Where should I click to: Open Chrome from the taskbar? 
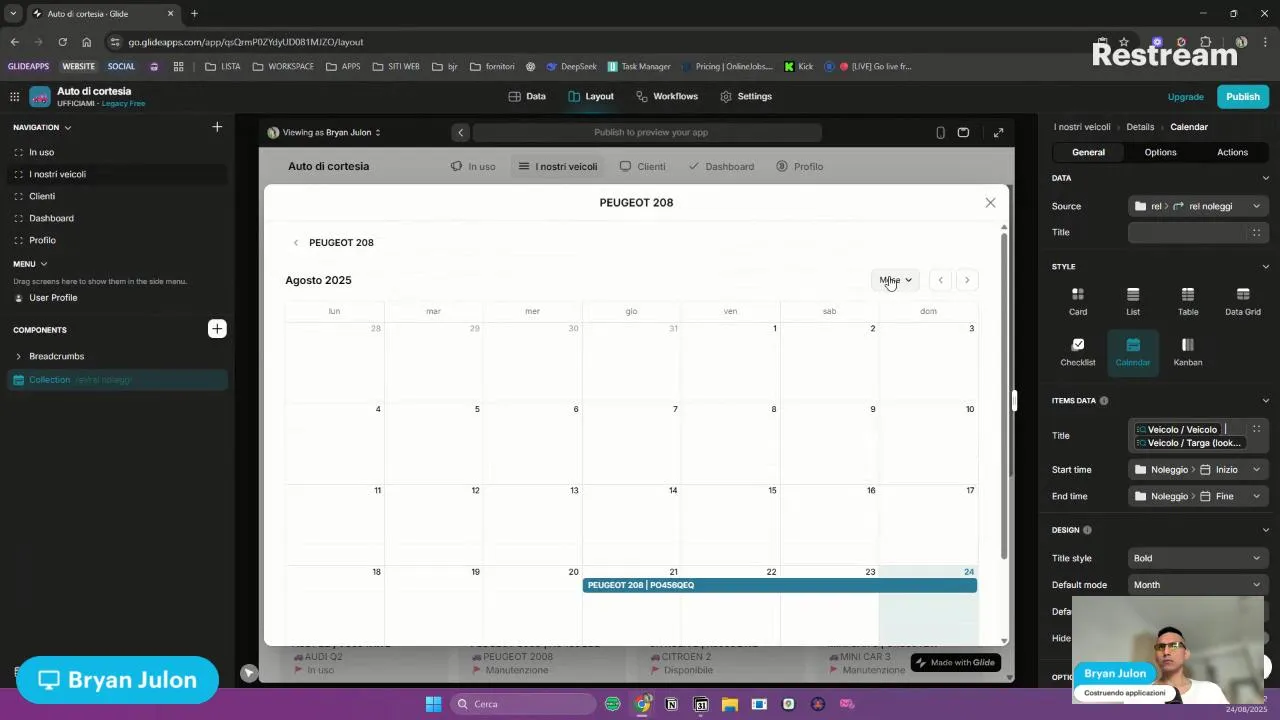tap(642, 704)
